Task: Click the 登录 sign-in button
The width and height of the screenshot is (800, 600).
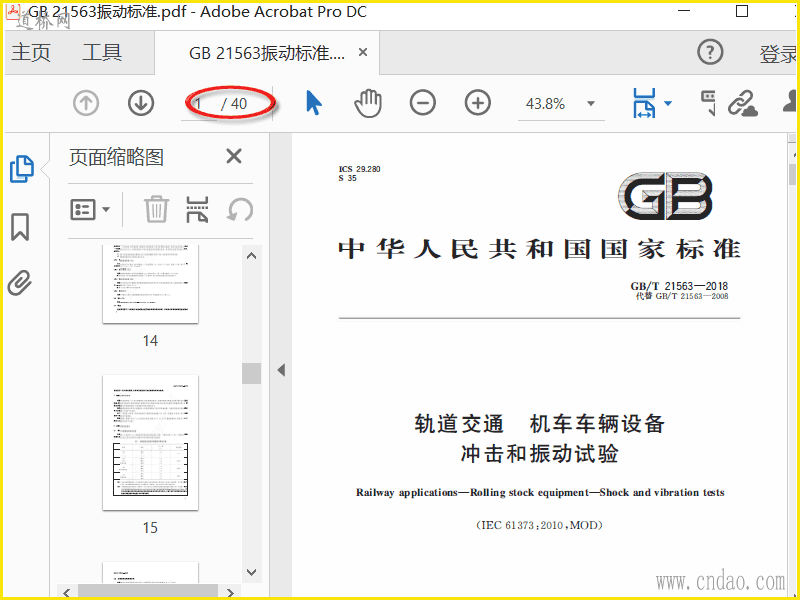Action: pyautogui.click(x=778, y=54)
